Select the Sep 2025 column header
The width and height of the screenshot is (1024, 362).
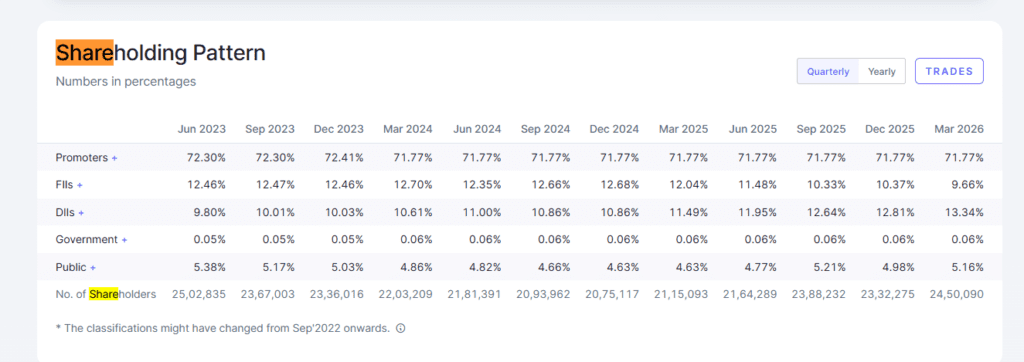[x=821, y=129]
